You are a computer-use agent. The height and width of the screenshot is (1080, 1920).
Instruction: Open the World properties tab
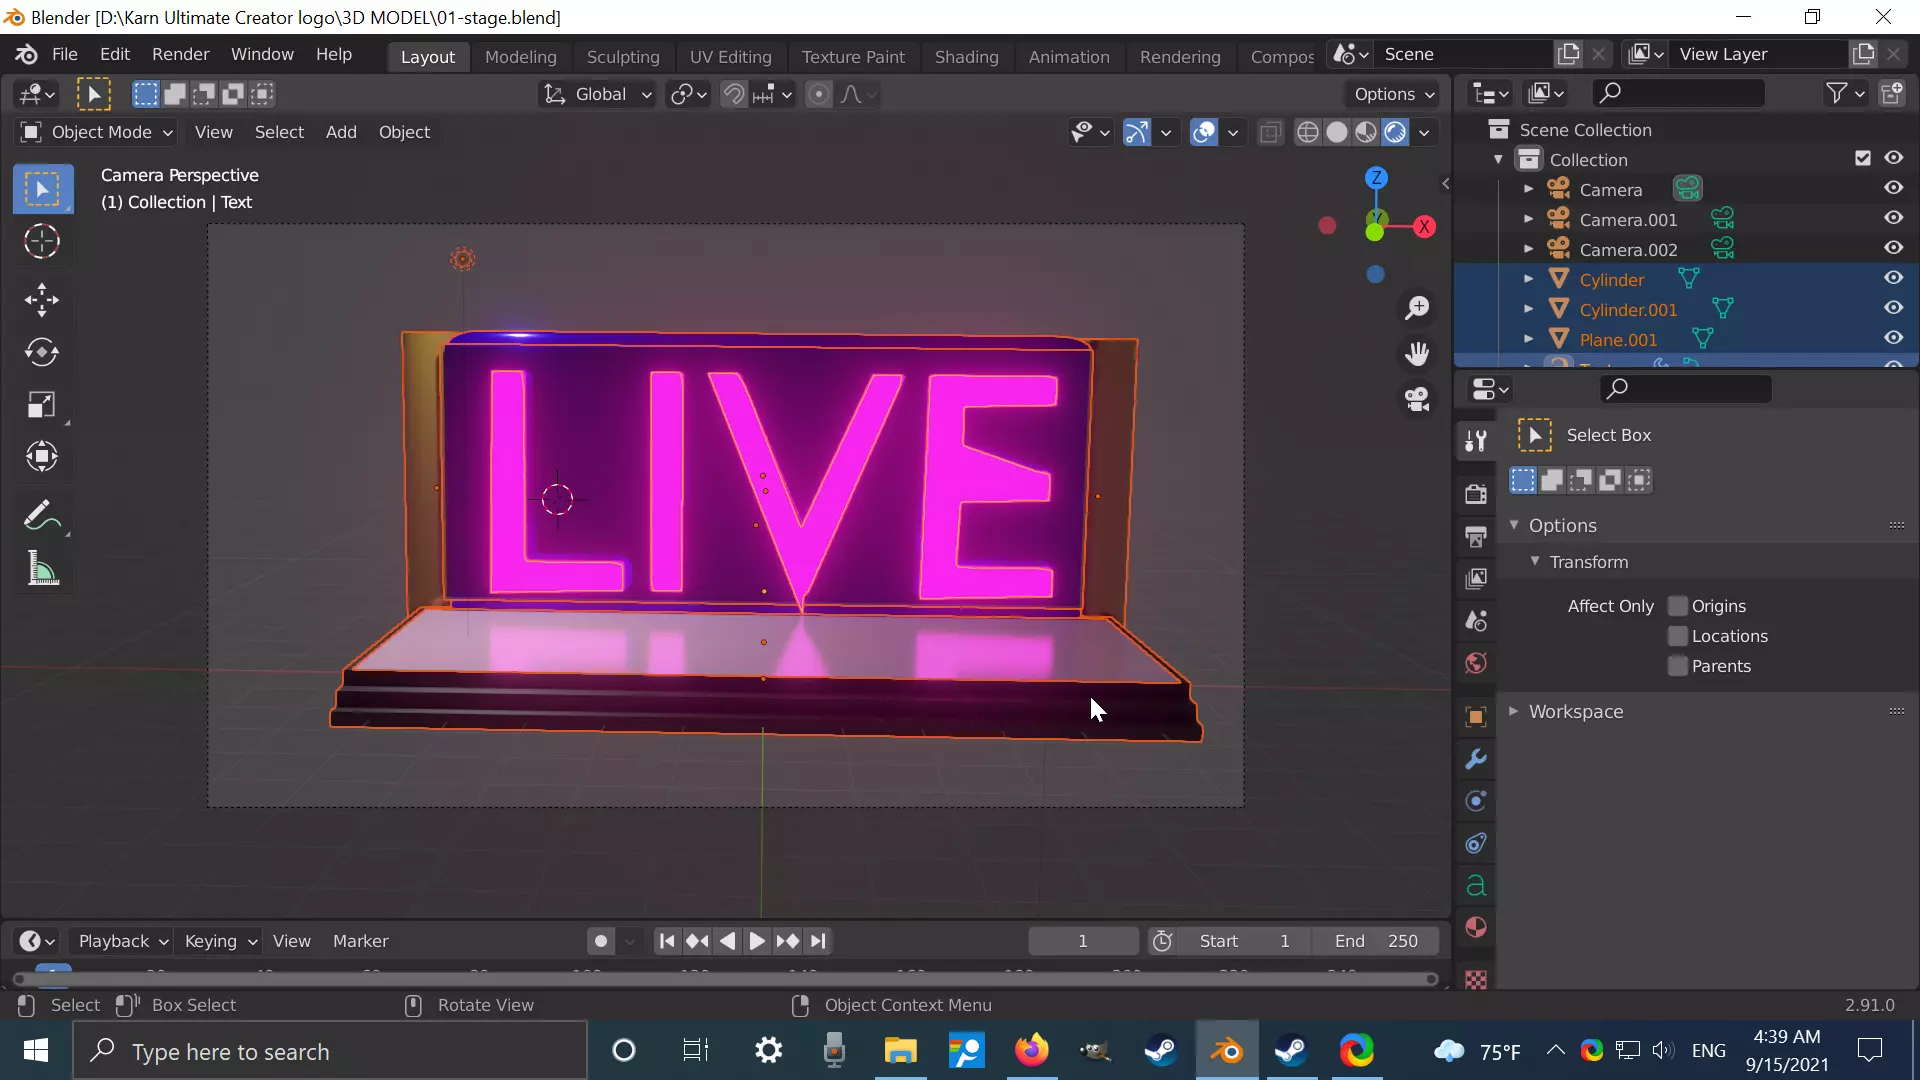[x=1476, y=664]
